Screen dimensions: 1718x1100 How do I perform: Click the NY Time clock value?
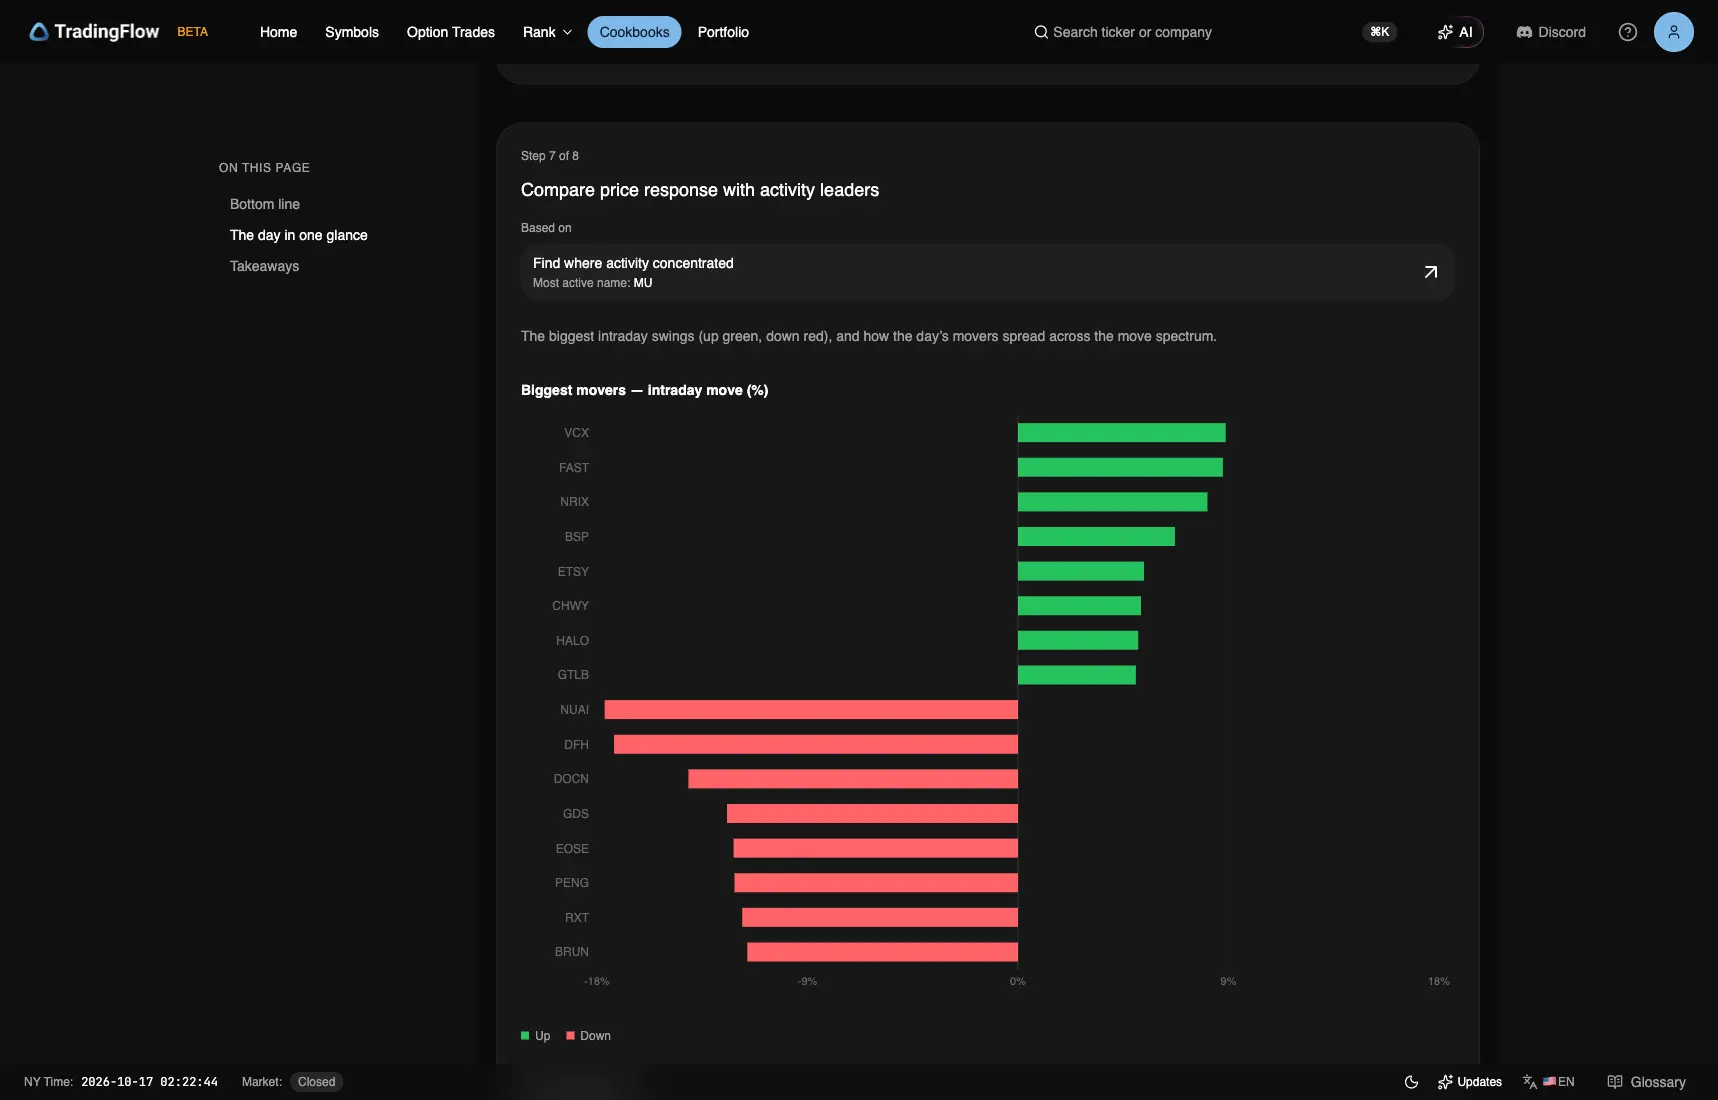[149, 1082]
